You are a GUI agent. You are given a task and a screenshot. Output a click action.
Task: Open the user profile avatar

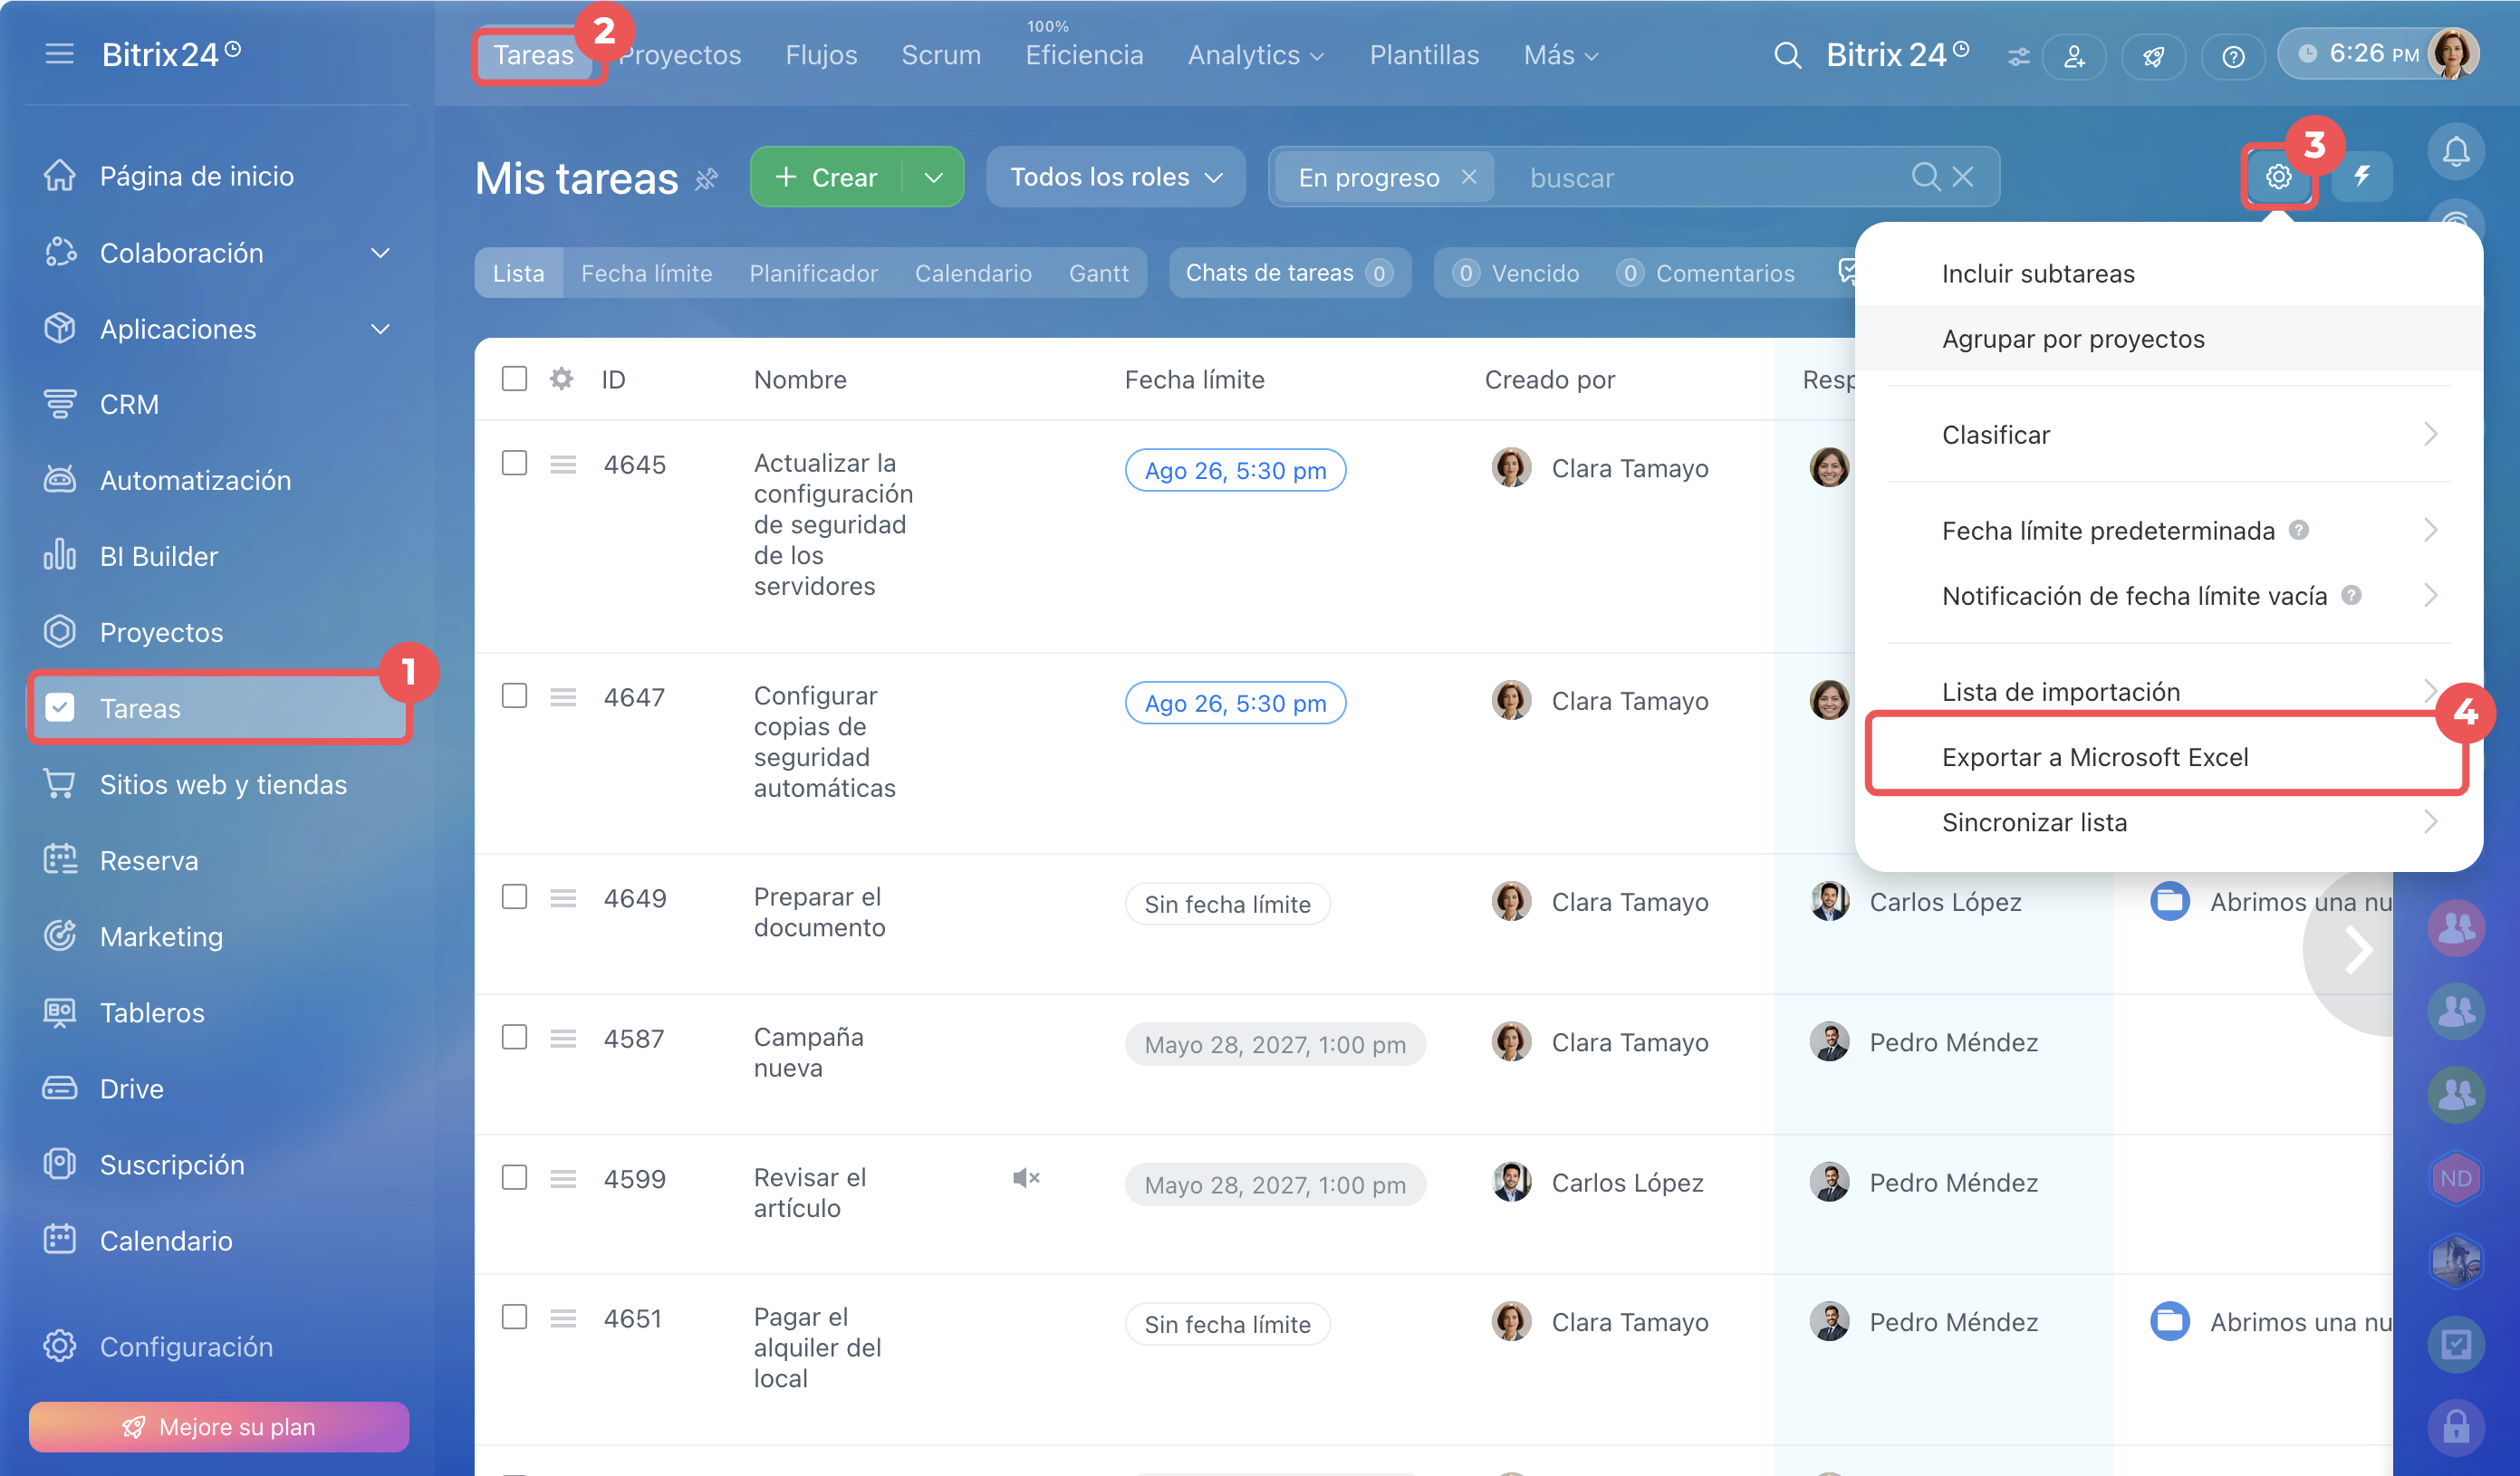tap(2453, 54)
